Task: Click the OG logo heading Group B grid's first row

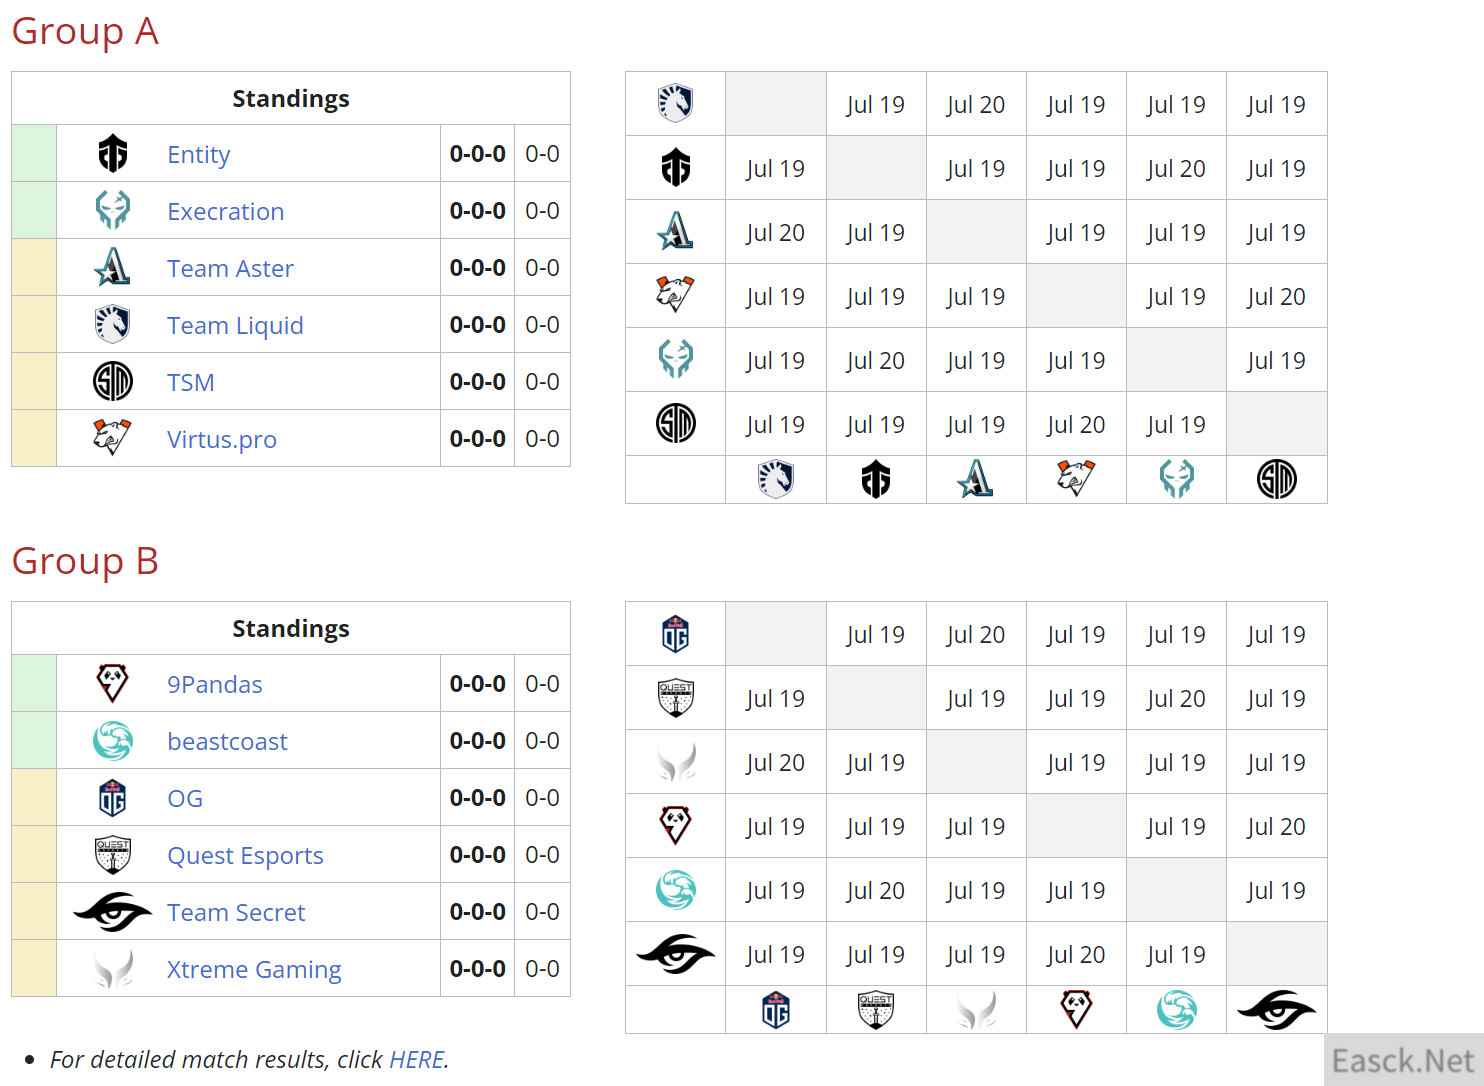Action: click(x=675, y=634)
